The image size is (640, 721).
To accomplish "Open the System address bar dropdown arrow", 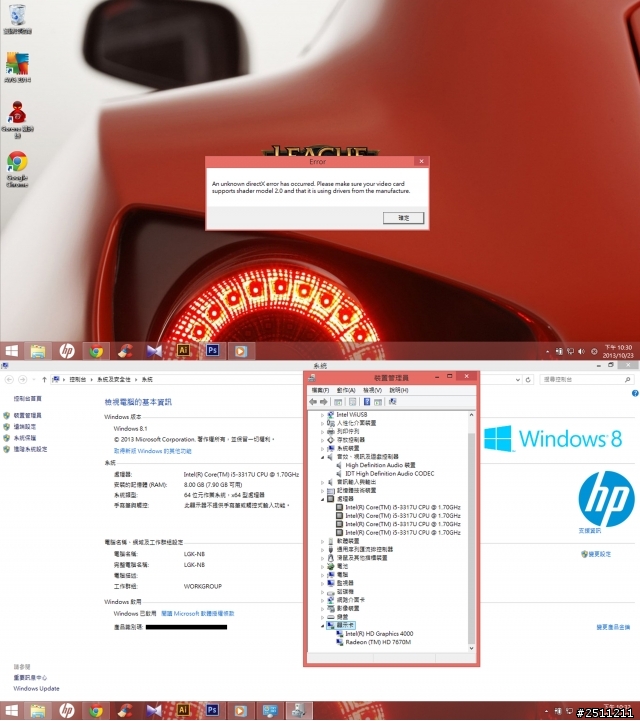I will pyautogui.click(x=518, y=380).
